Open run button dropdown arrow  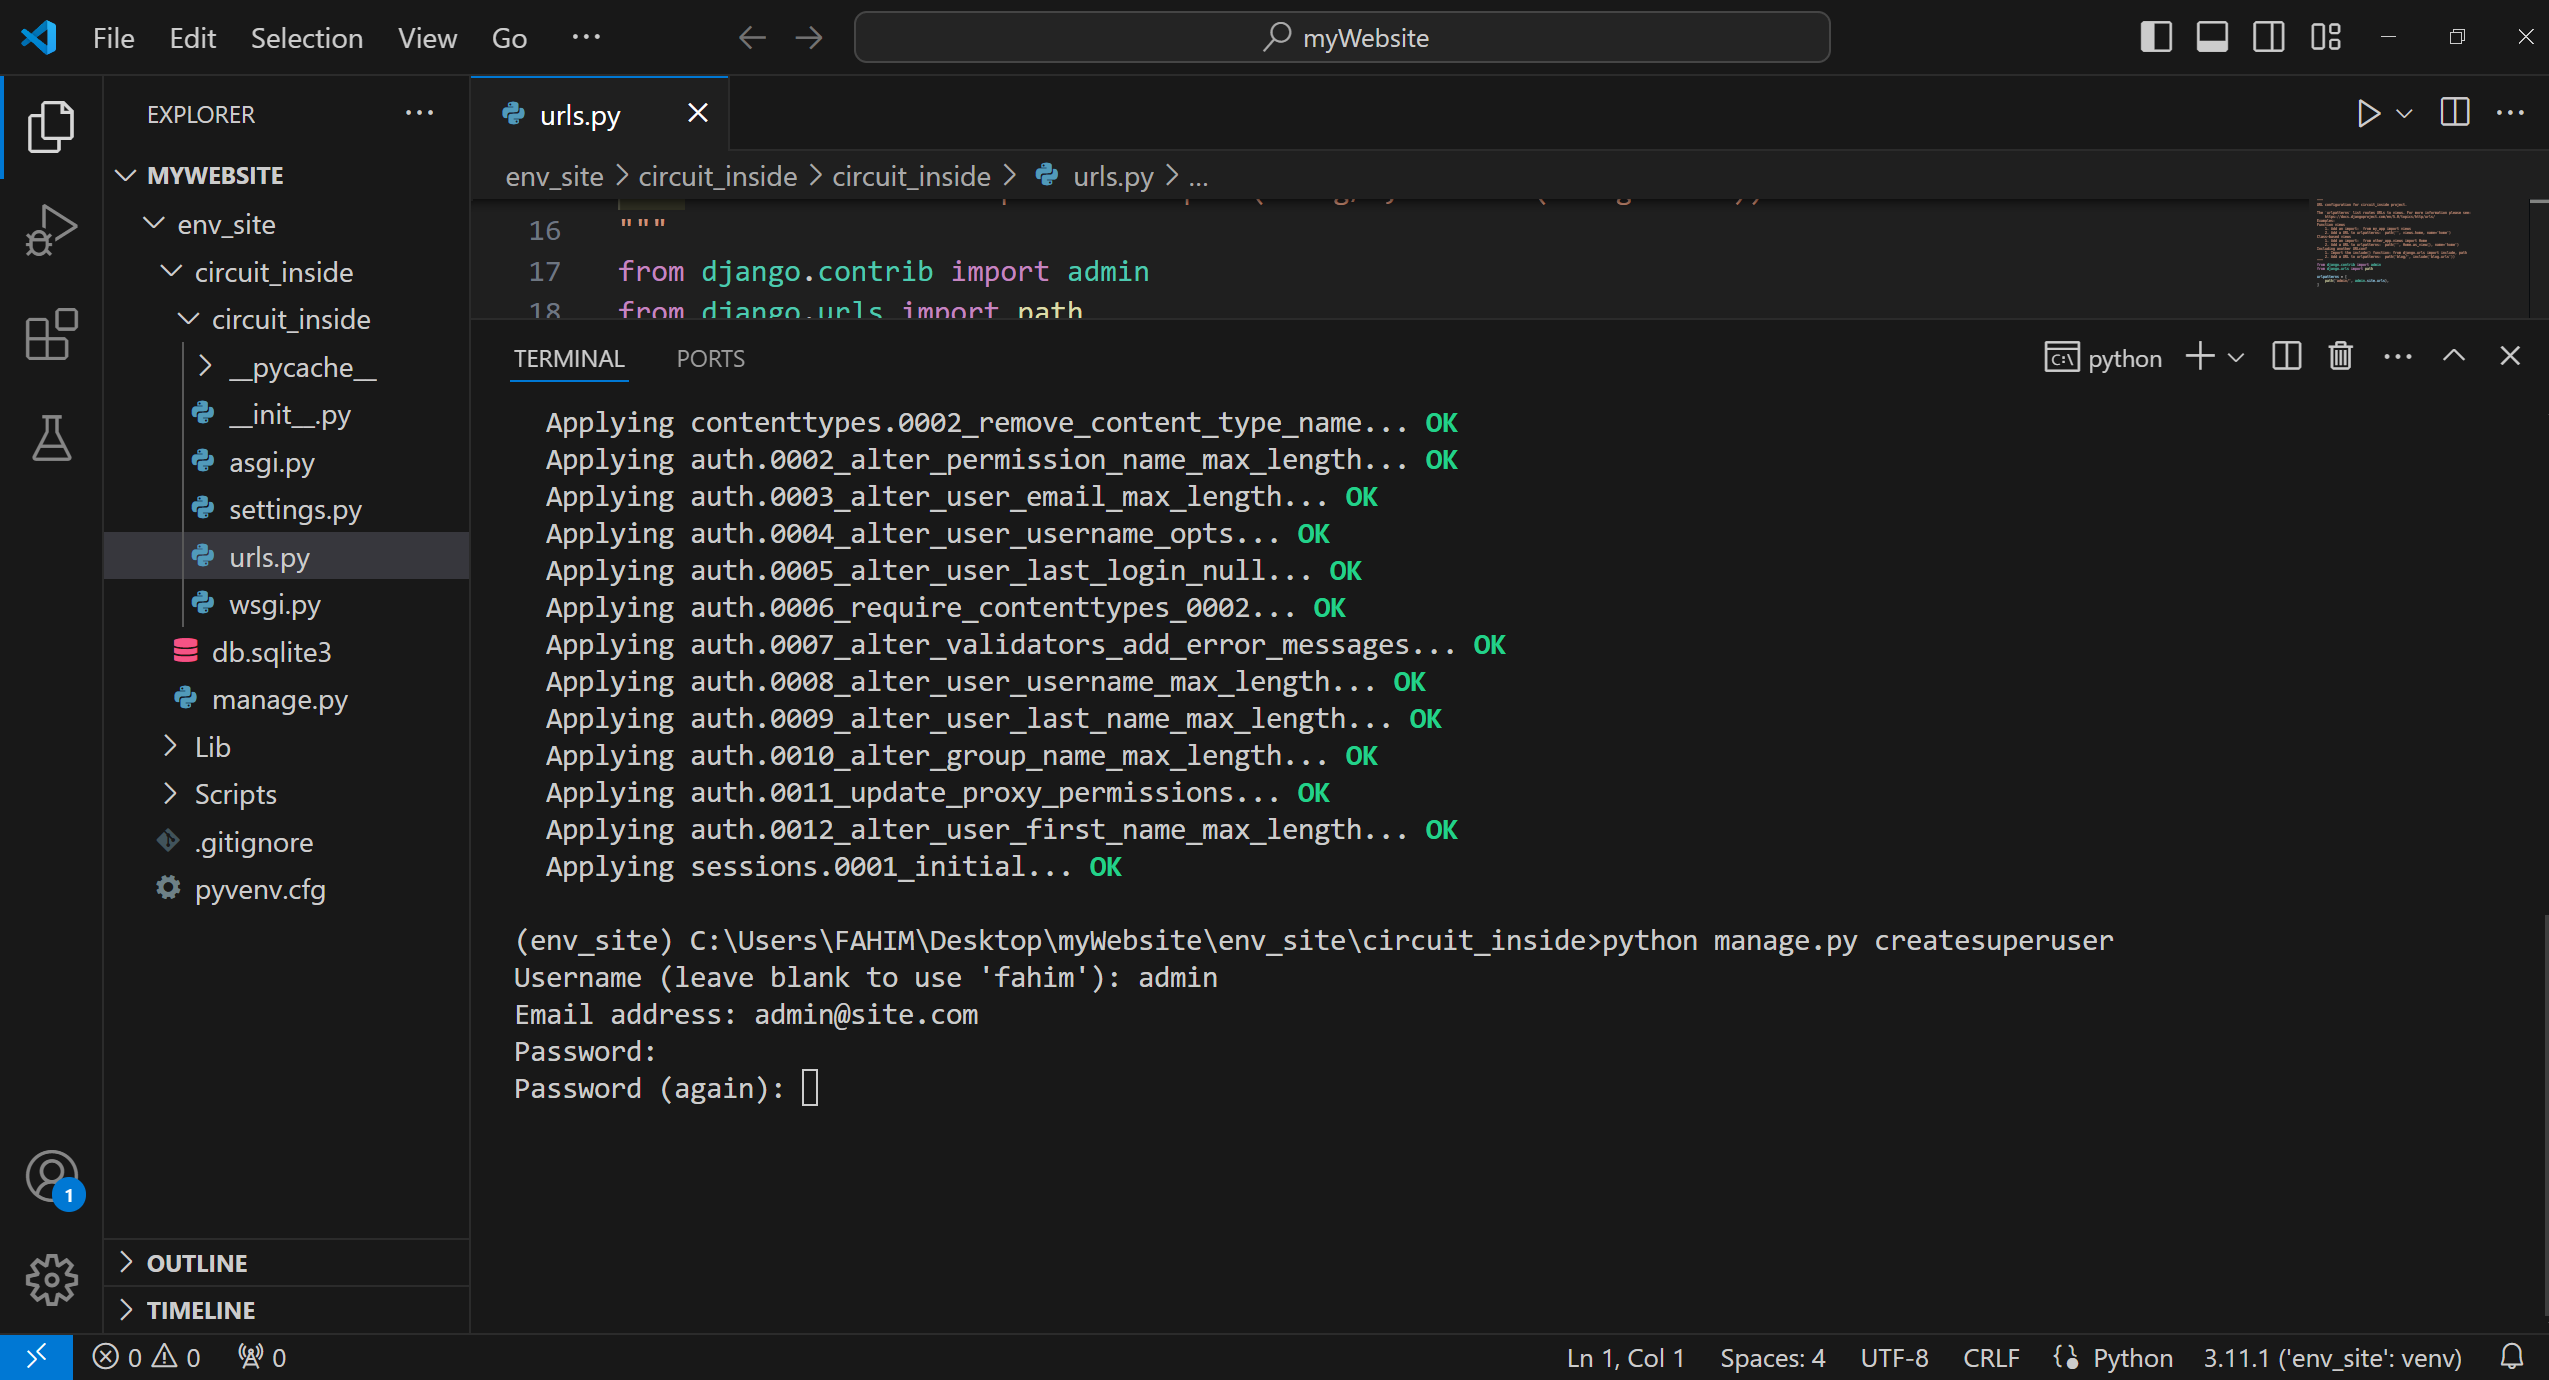(2405, 114)
